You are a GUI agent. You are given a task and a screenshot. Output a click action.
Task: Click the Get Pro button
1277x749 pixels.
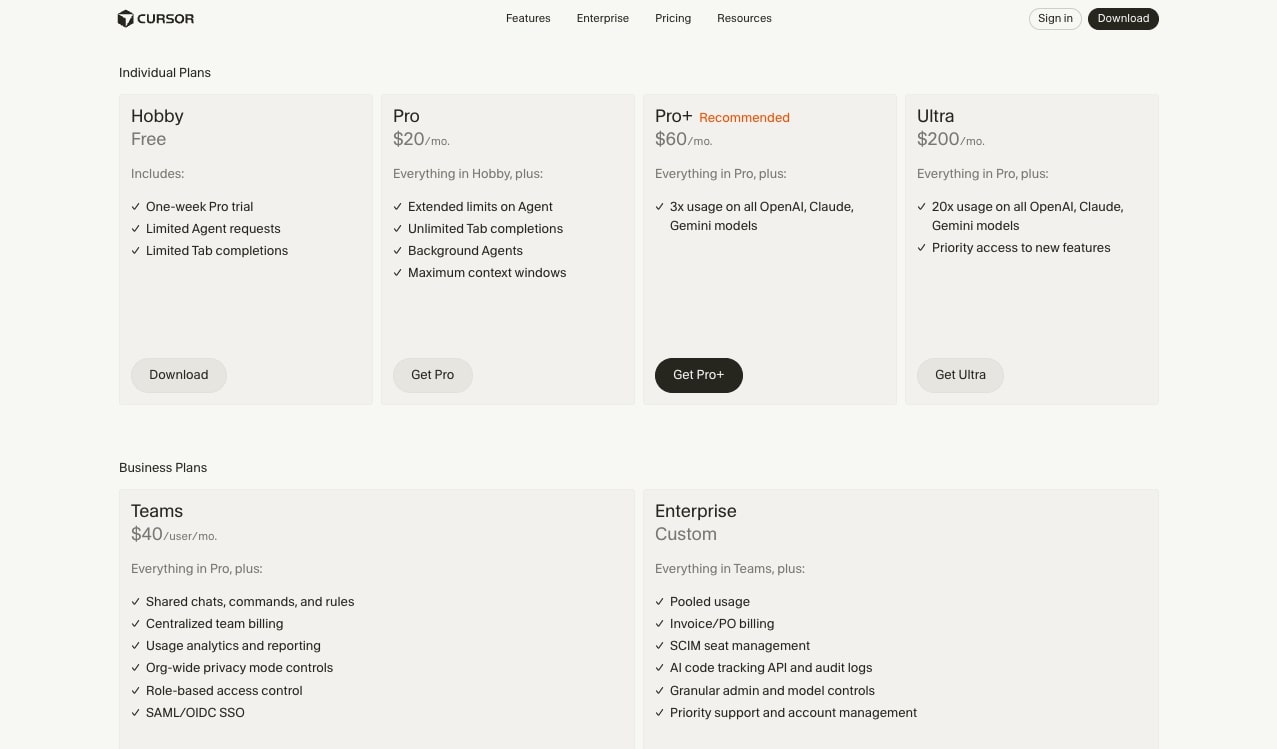tap(432, 375)
